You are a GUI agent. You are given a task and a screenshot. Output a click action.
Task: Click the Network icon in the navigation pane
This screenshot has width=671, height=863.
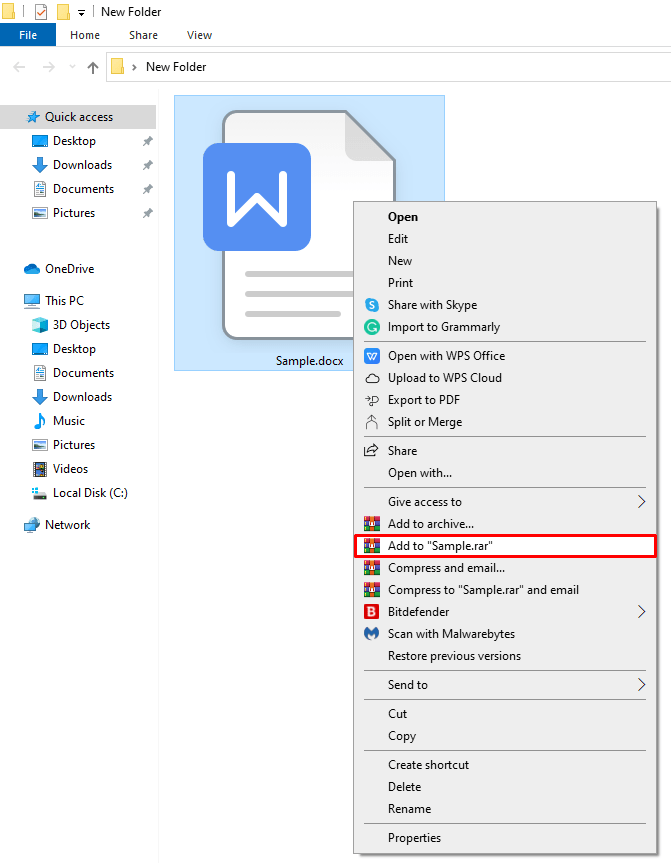pyautogui.click(x=32, y=525)
